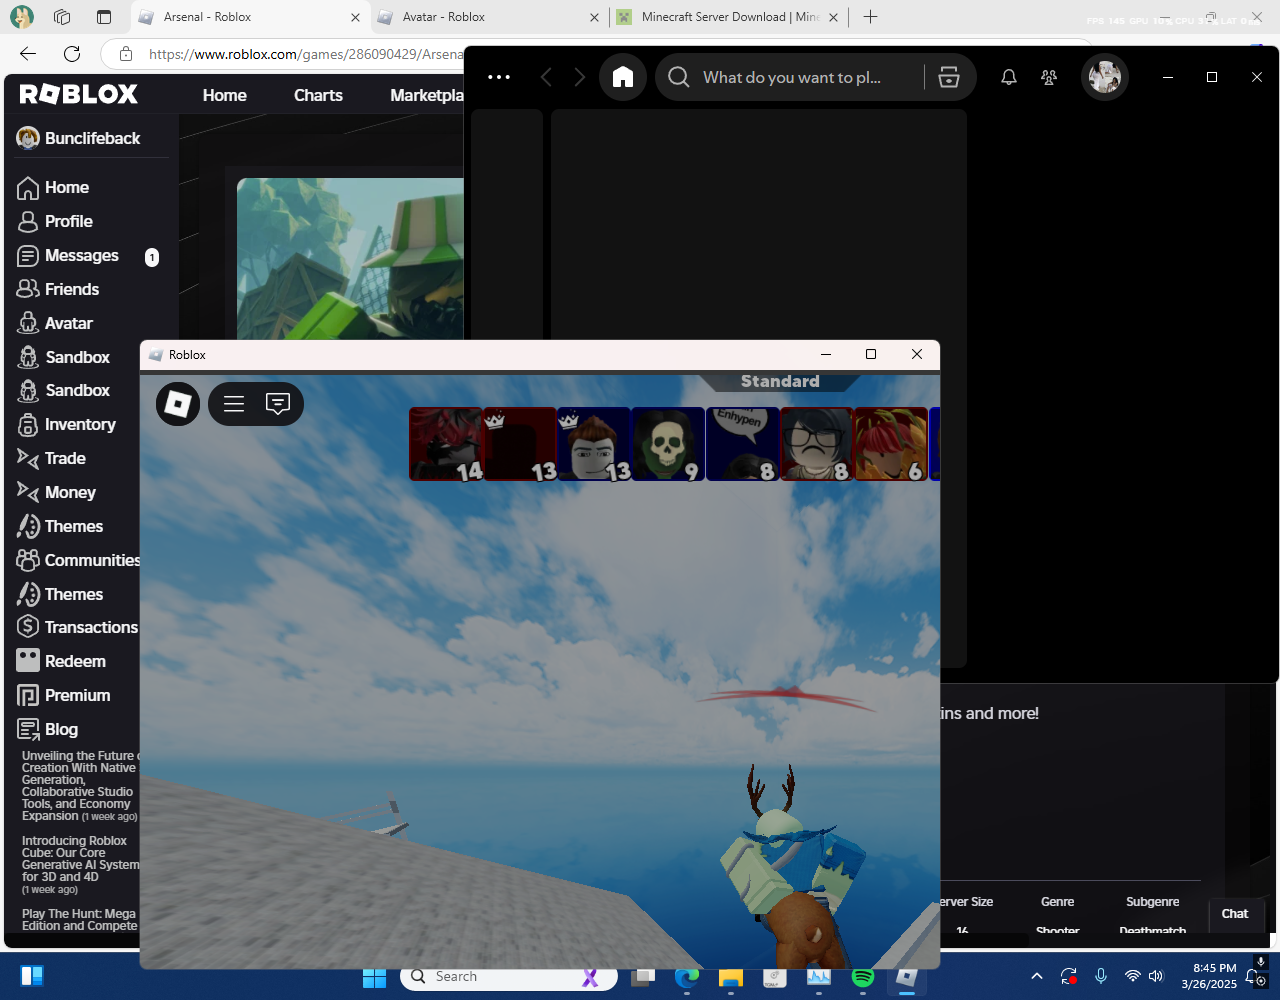Click the Standard mode label in game
Image resolution: width=1280 pixels, height=1000 pixels.
[780, 382]
